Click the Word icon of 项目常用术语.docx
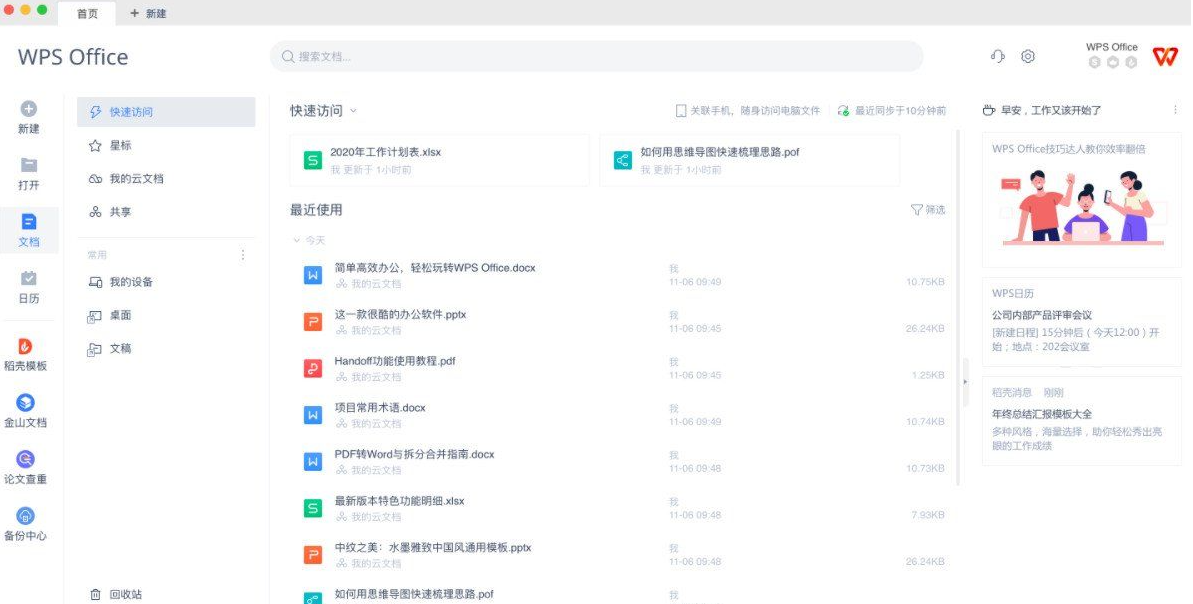 click(313, 415)
